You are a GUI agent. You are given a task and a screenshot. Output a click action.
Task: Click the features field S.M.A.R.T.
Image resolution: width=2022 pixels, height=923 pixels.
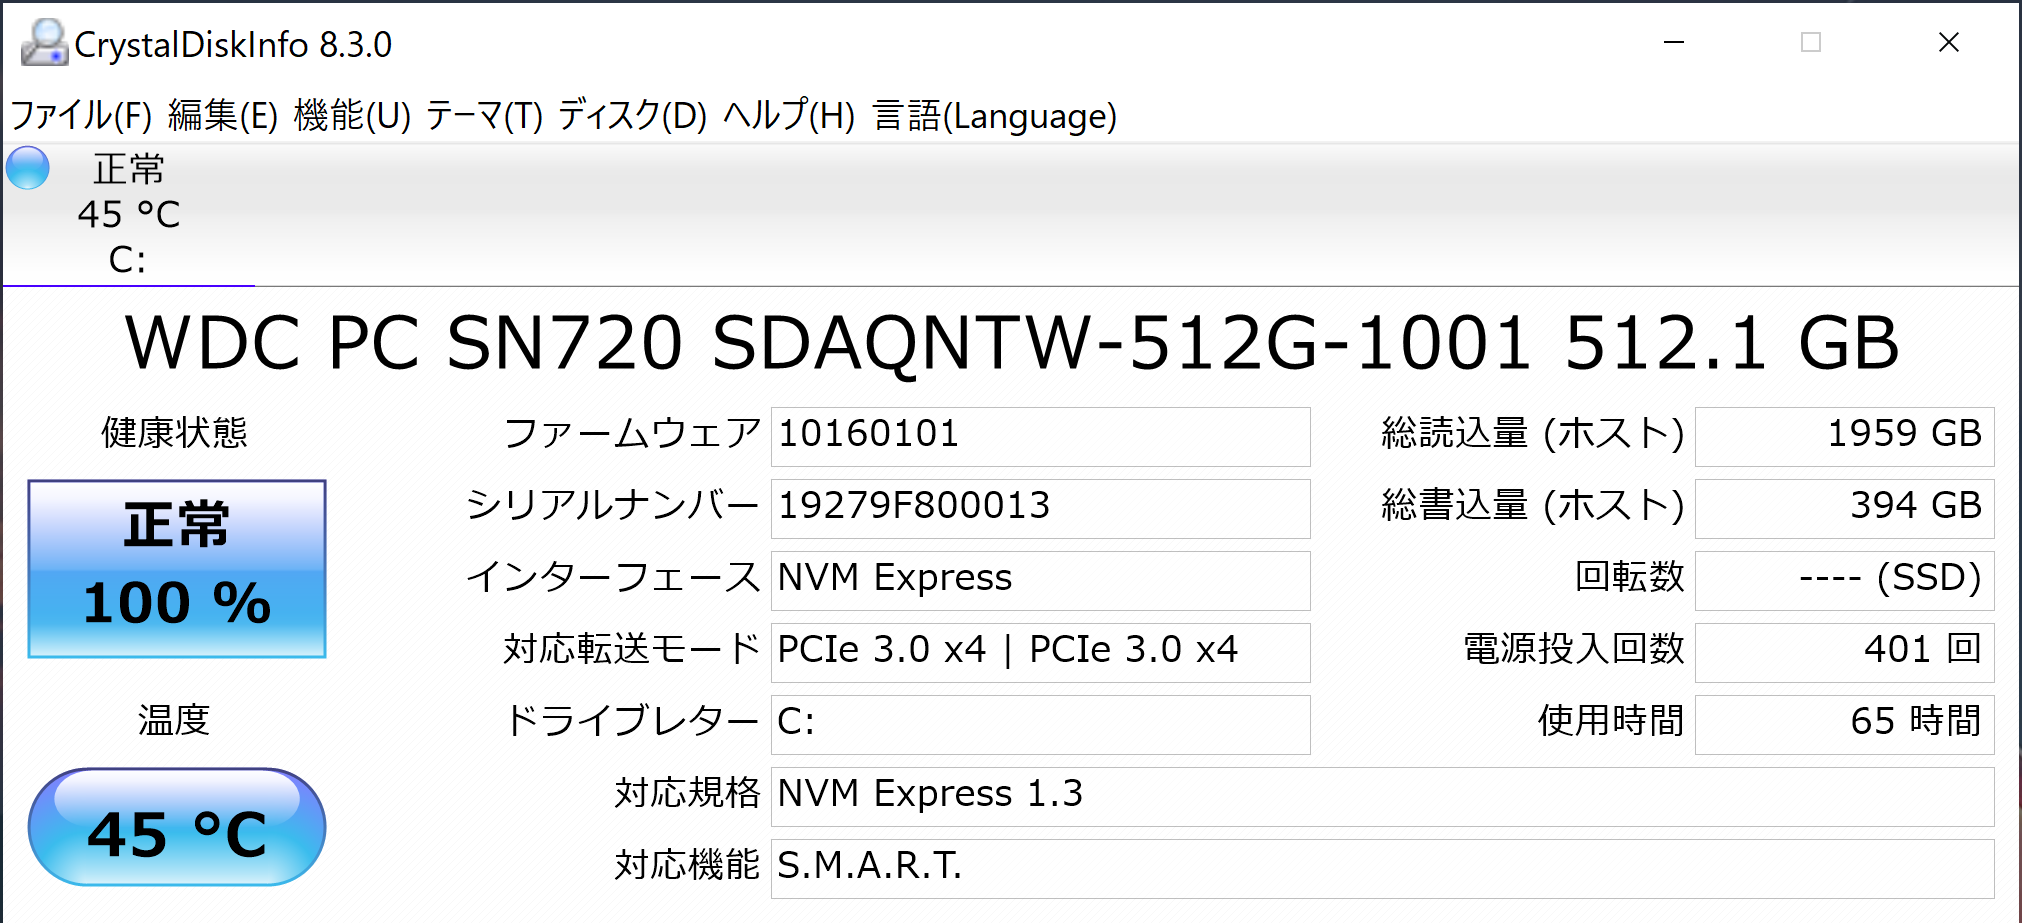tap(1382, 868)
